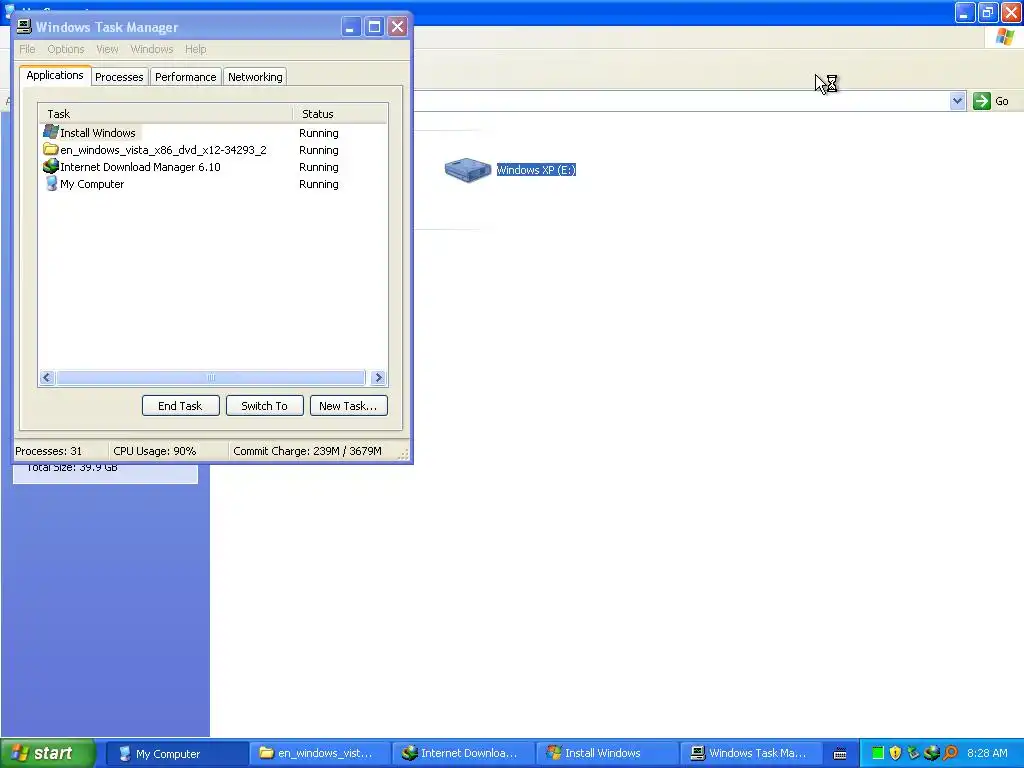Click 'Commit Charge: 239M / 3679M' status text
1024x768 pixels.
tap(308, 451)
